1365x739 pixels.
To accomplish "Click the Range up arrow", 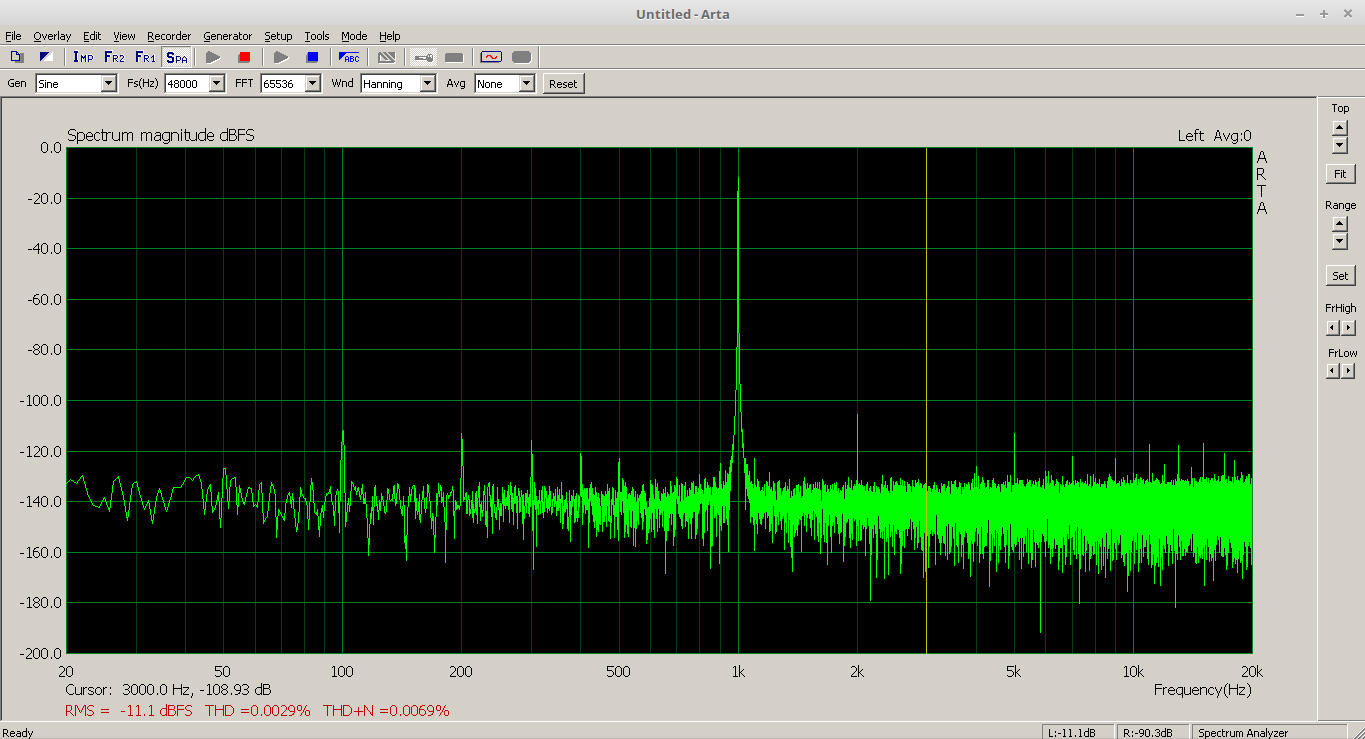I will 1340,224.
